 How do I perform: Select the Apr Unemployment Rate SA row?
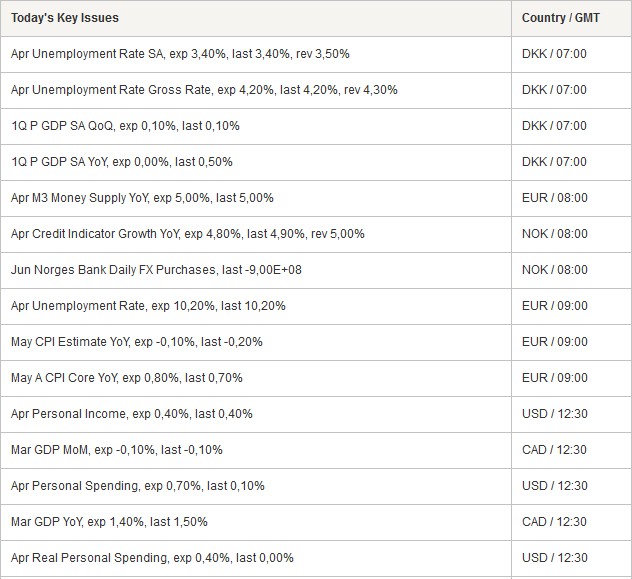pos(316,54)
